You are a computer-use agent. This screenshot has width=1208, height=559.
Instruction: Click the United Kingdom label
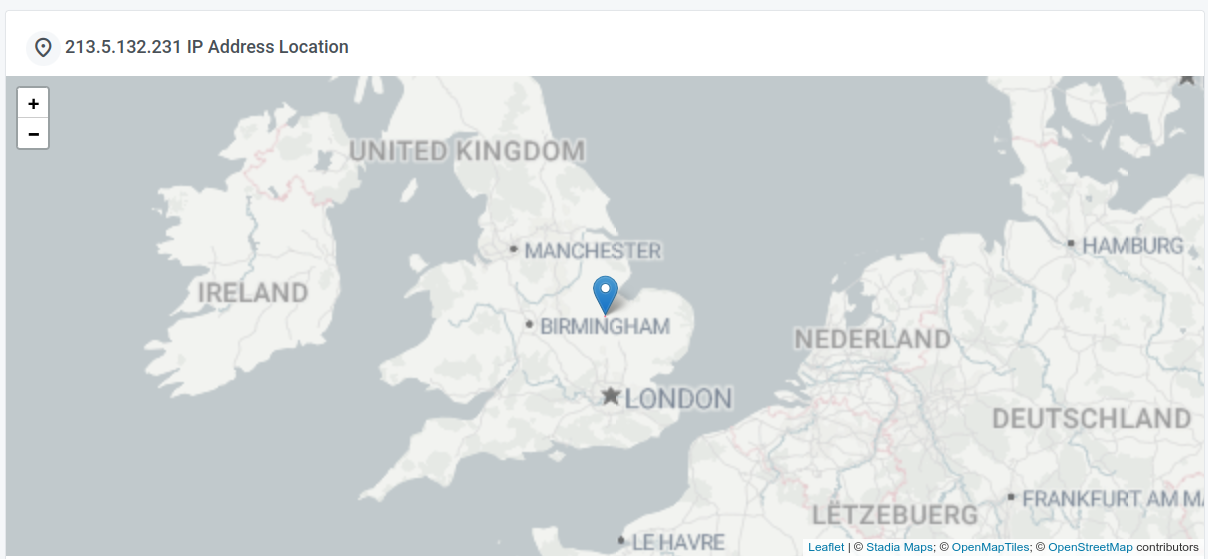[467, 152]
